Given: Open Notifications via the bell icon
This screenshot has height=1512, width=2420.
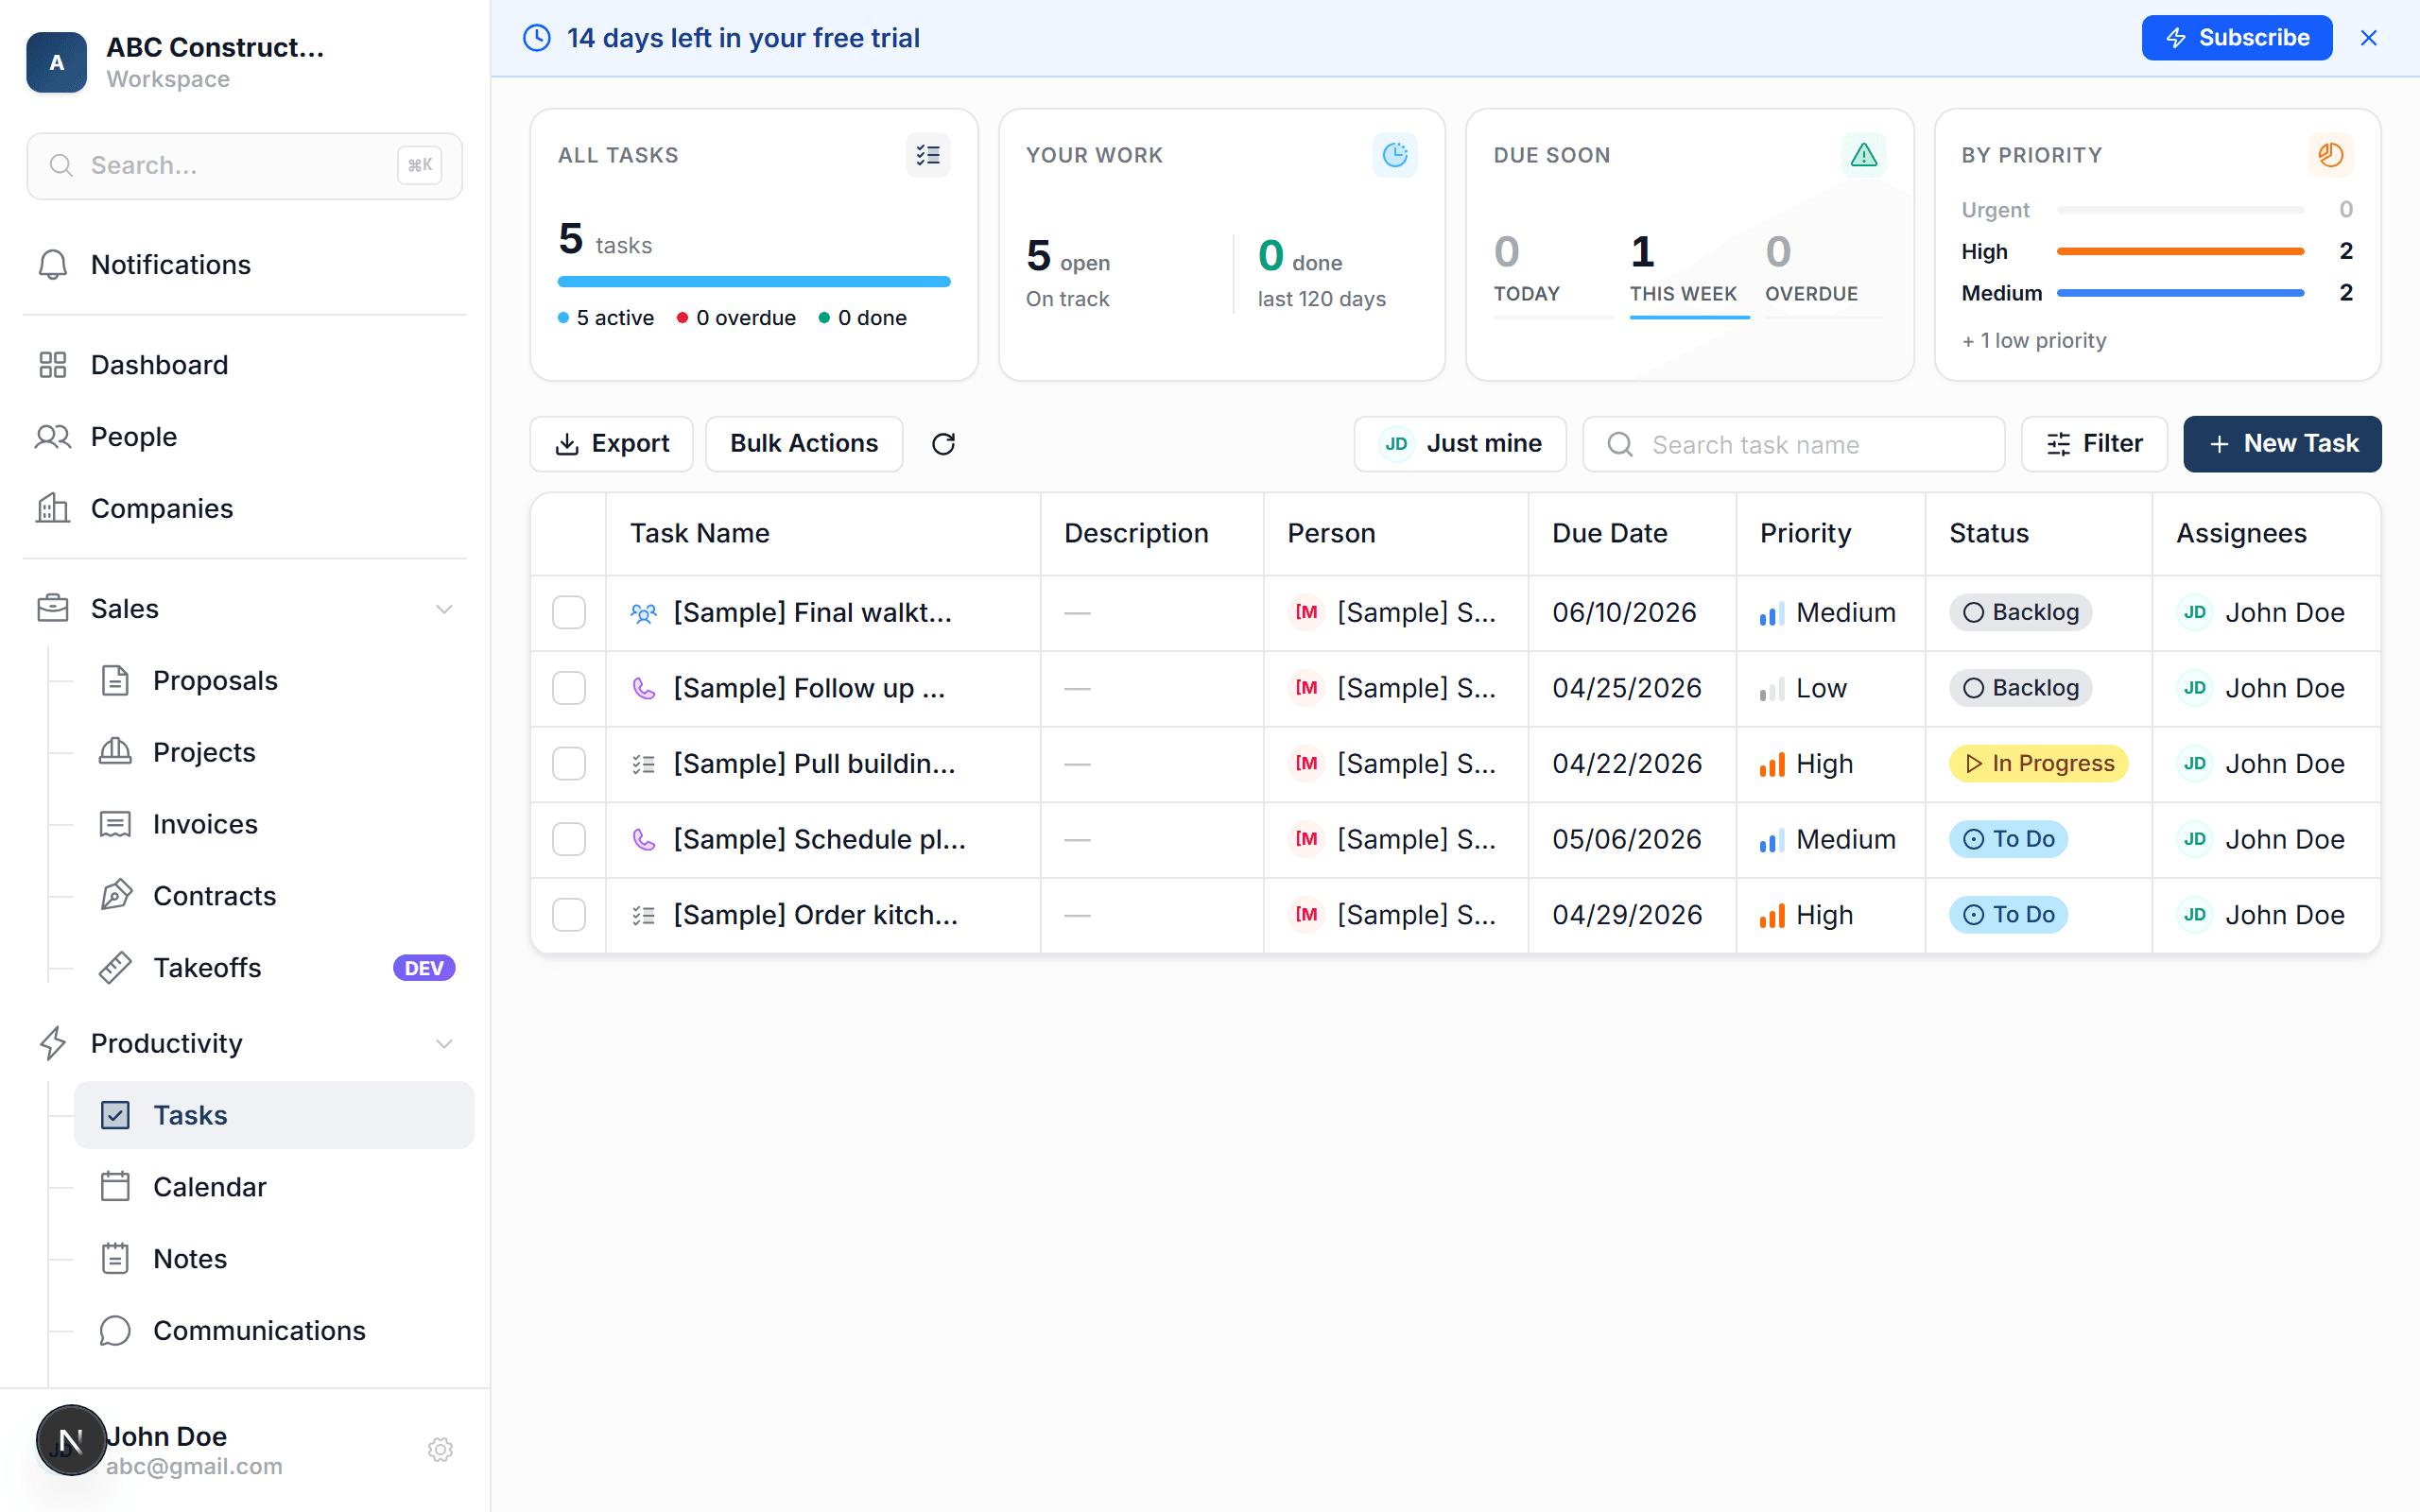Looking at the screenshot, I should [53, 265].
